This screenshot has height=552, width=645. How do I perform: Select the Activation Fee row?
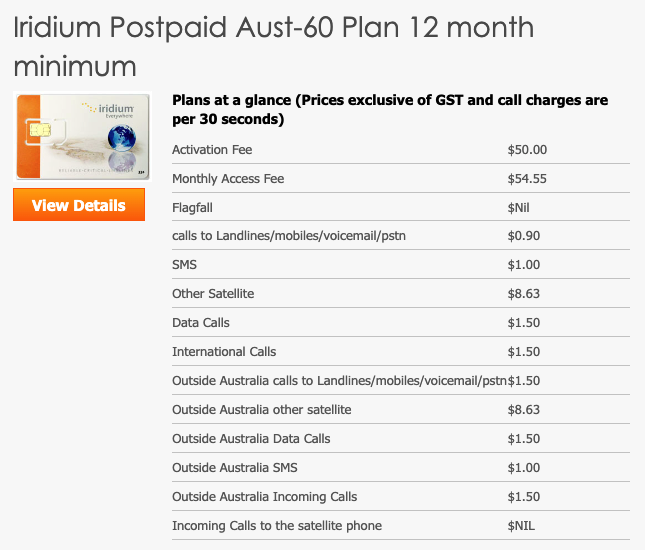(x=401, y=150)
